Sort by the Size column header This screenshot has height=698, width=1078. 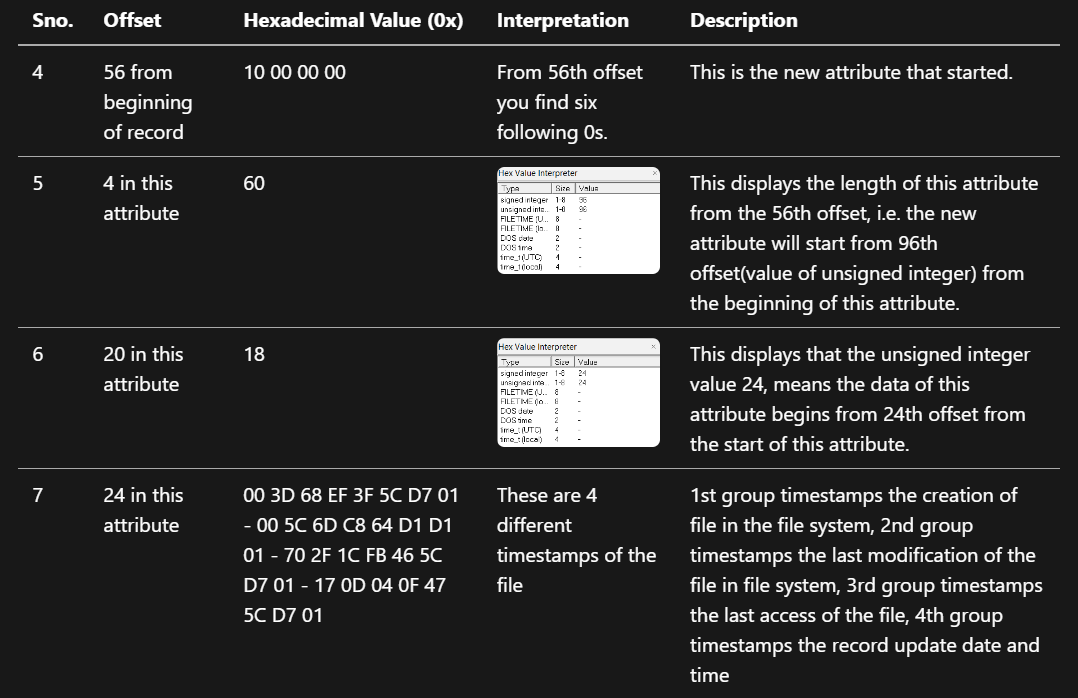[x=563, y=189]
